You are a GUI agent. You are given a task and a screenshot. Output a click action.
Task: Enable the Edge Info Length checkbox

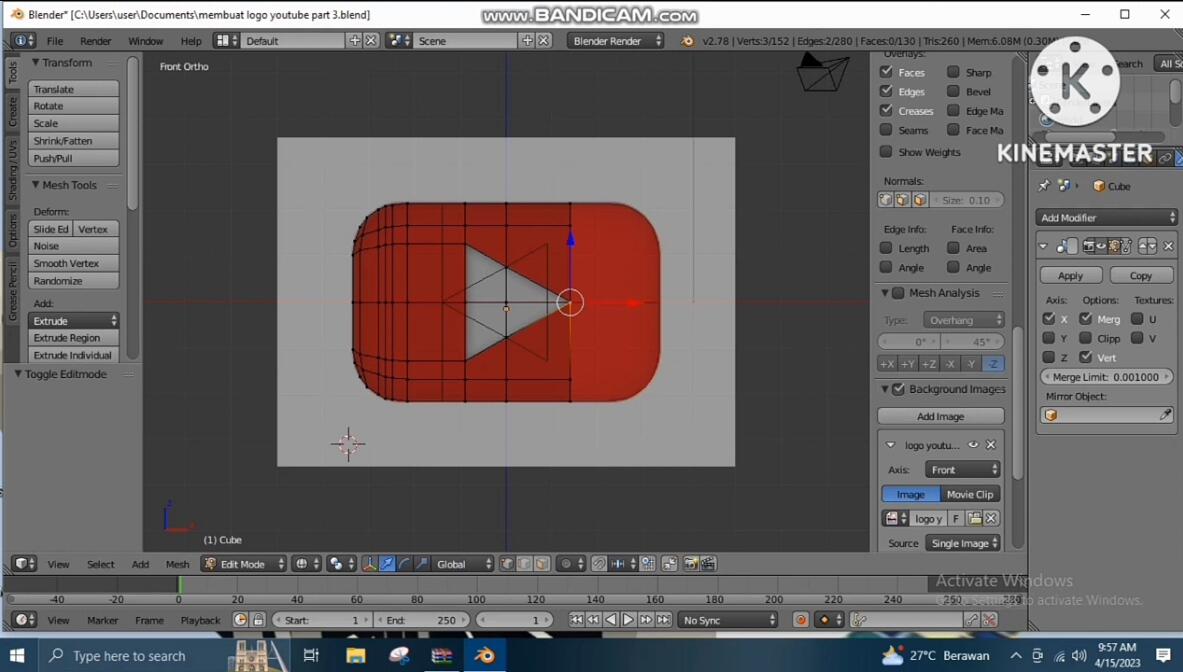(886, 247)
